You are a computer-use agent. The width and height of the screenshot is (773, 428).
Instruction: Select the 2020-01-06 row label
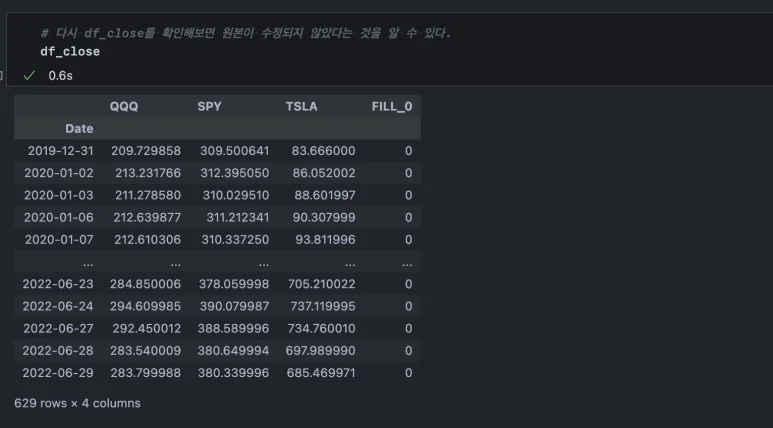click(x=57, y=218)
